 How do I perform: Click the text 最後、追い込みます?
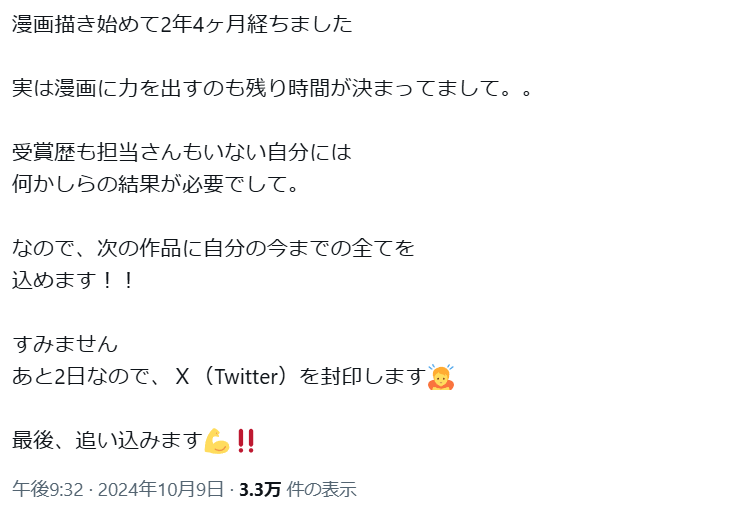click(x=107, y=440)
